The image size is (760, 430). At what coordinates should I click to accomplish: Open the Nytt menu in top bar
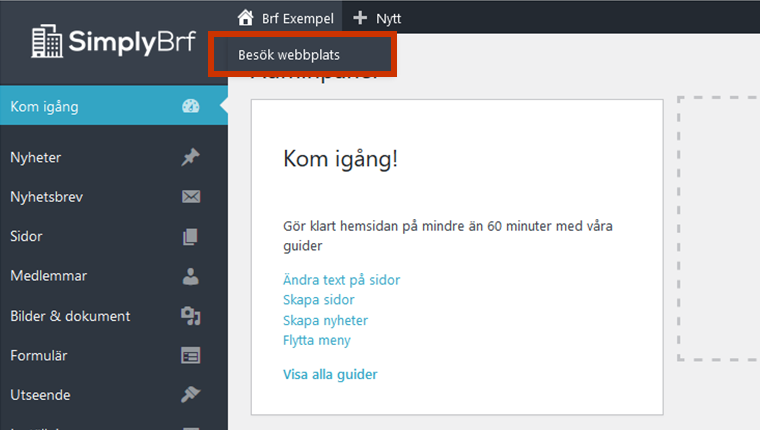(387, 17)
